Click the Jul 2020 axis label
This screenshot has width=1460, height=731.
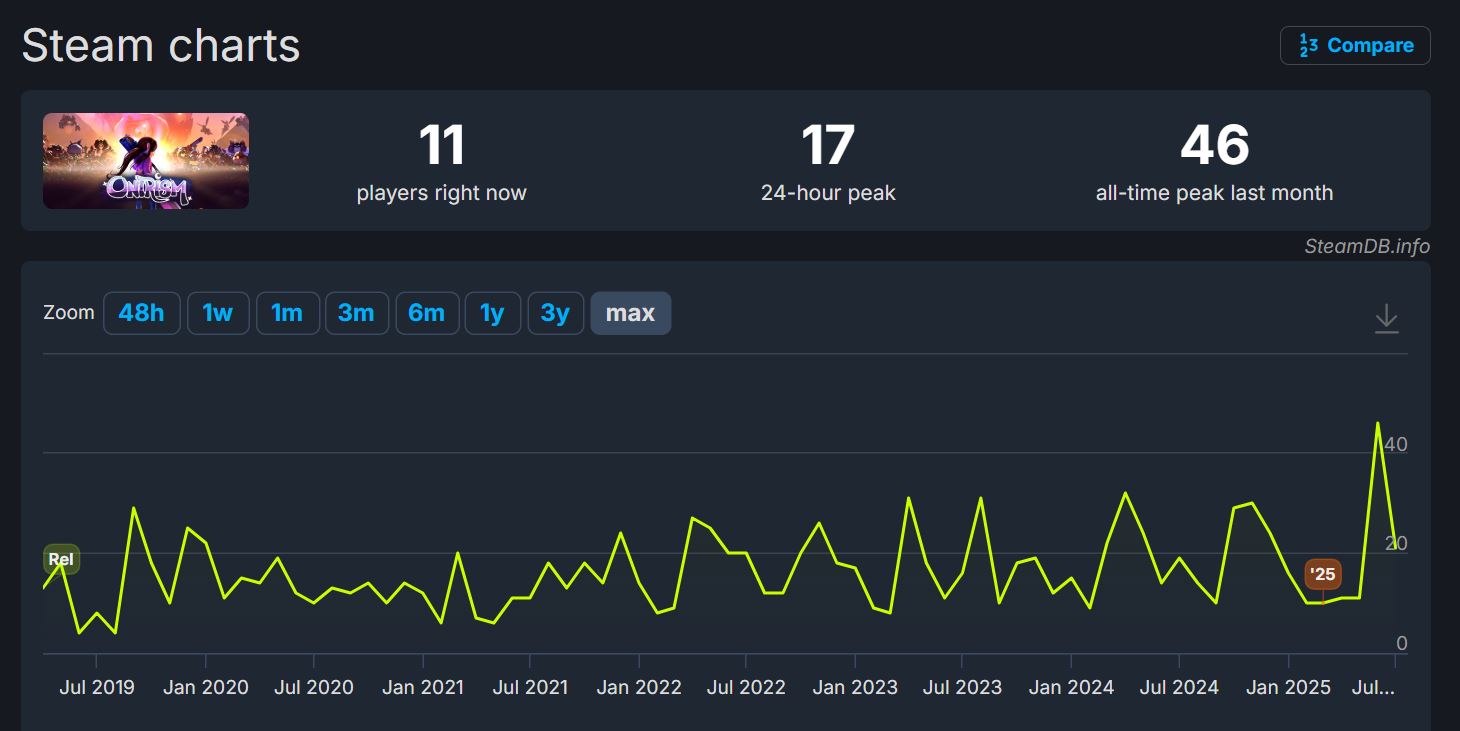point(314,687)
